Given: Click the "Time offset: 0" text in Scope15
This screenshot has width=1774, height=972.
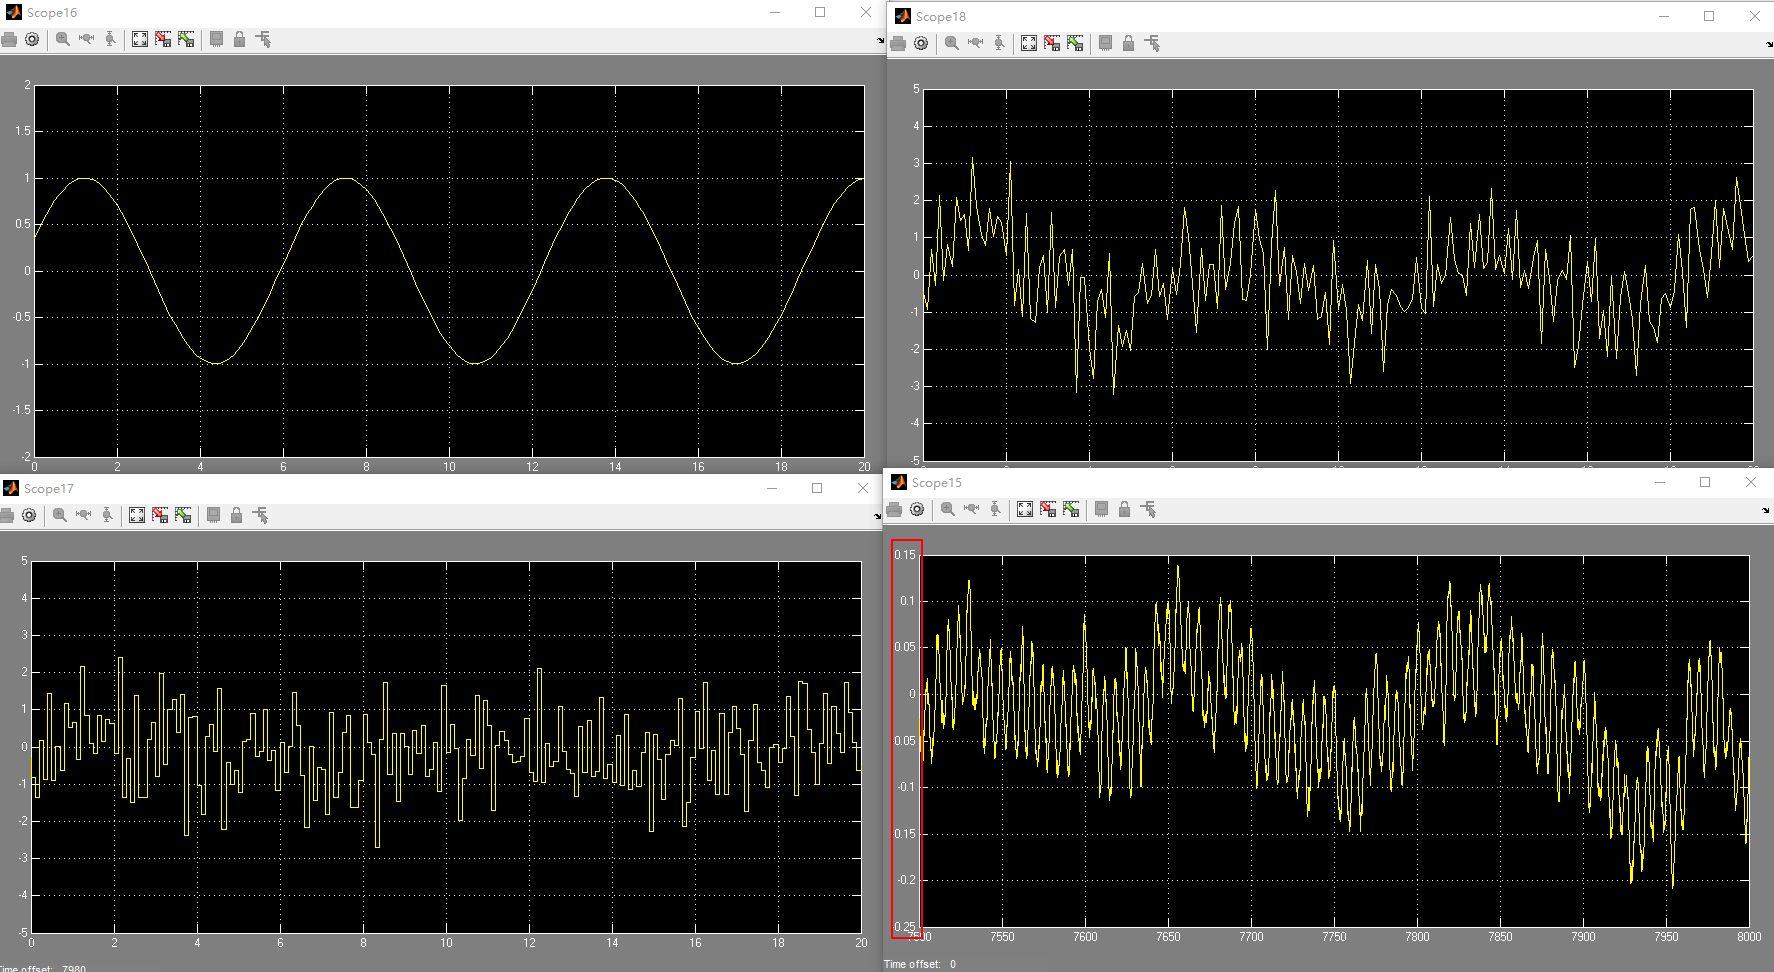Looking at the screenshot, I should pyautogui.click(x=920, y=964).
